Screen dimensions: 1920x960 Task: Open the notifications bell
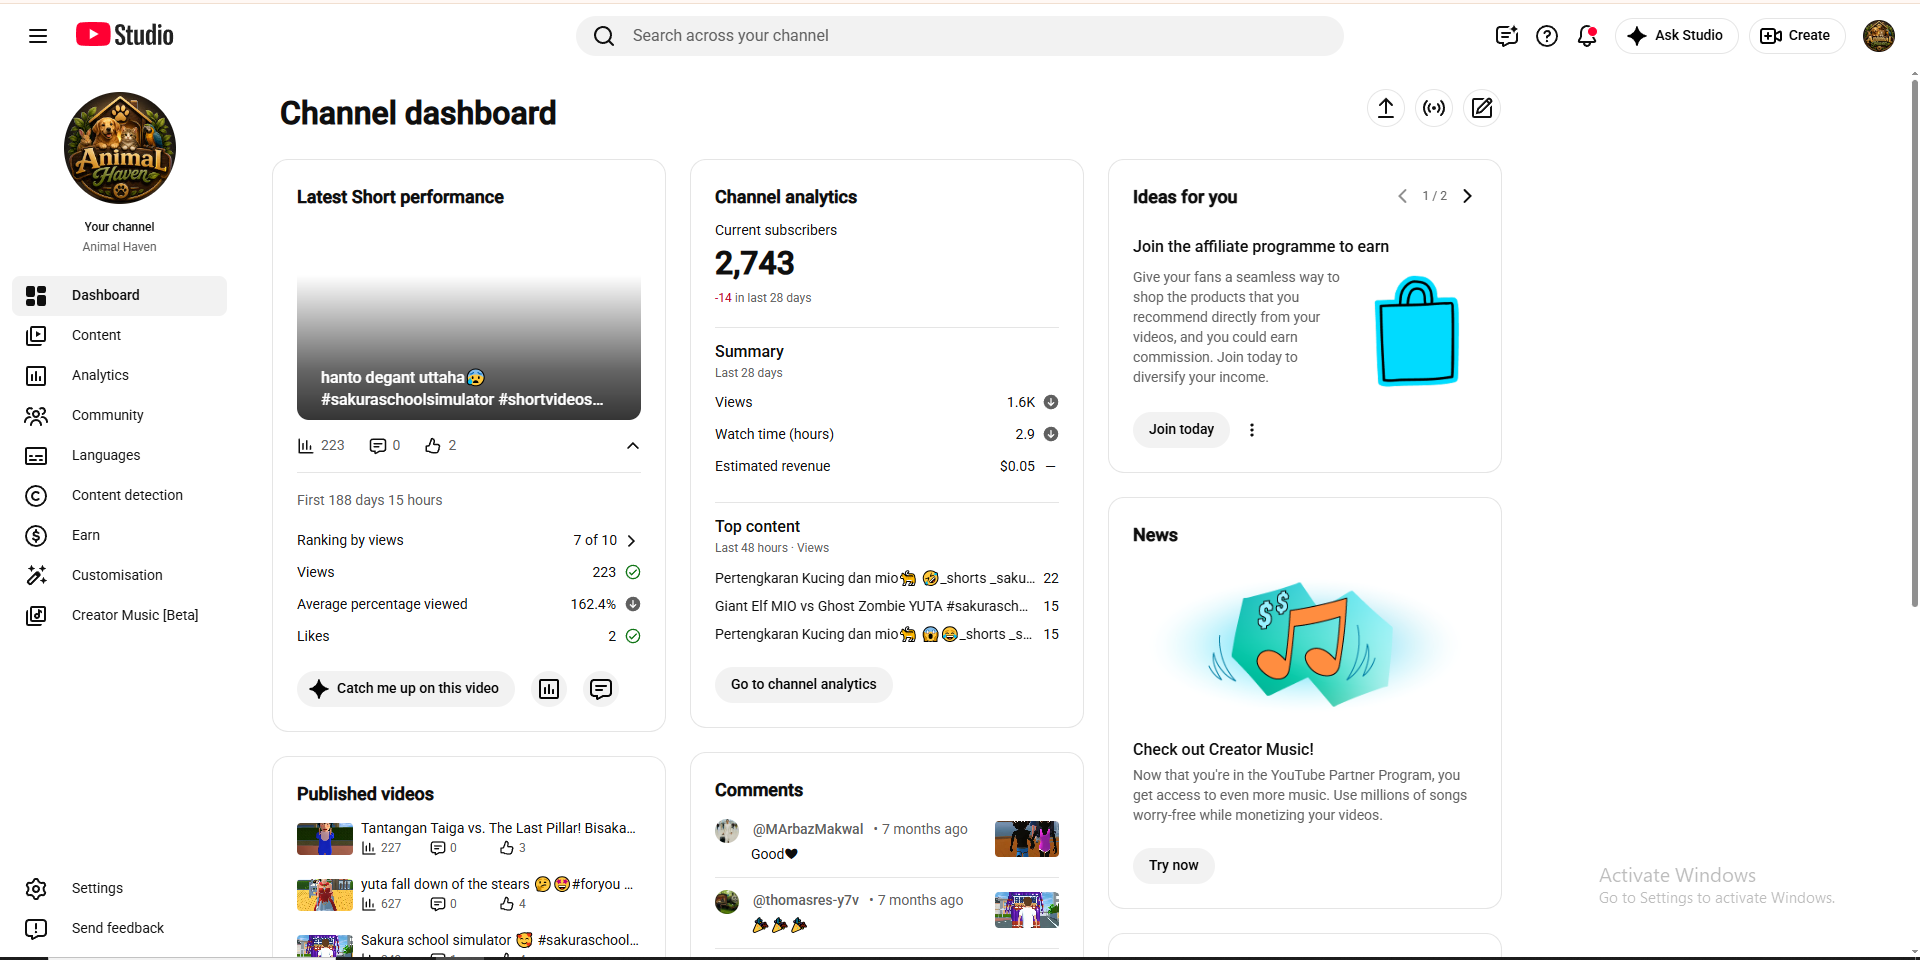click(x=1587, y=36)
